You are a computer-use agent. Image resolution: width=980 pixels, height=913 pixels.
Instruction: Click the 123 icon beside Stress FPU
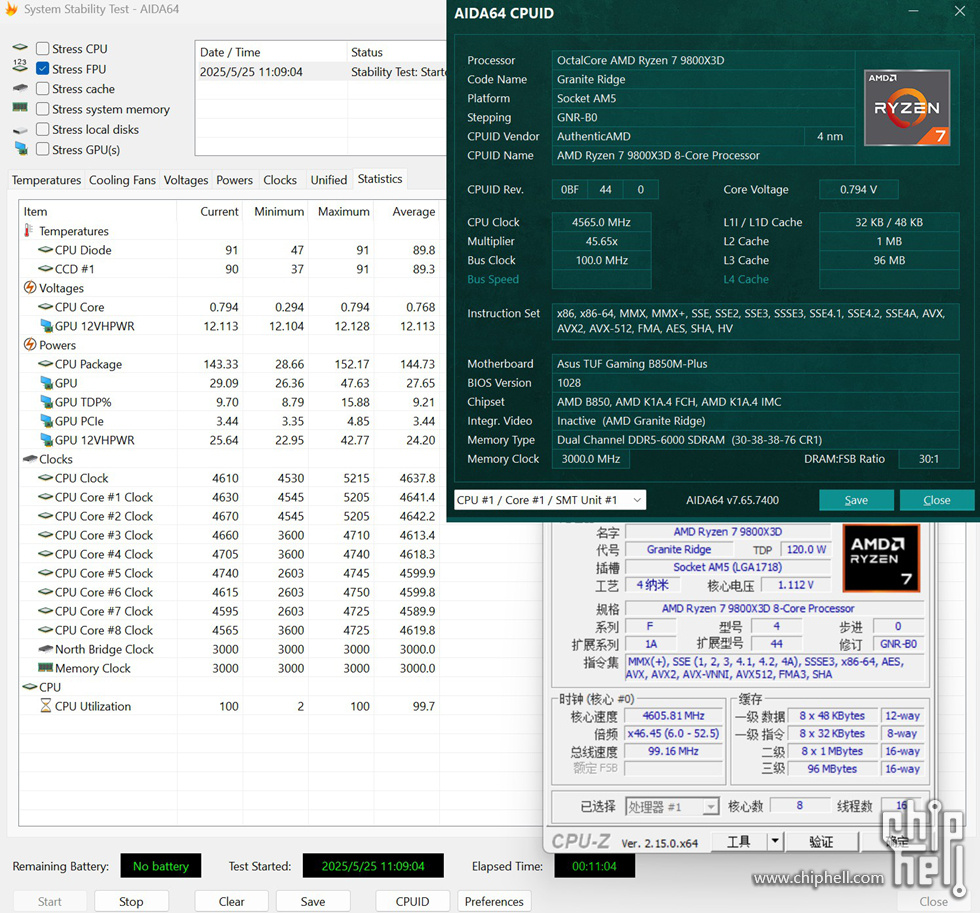pyautogui.click(x=20, y=65)
